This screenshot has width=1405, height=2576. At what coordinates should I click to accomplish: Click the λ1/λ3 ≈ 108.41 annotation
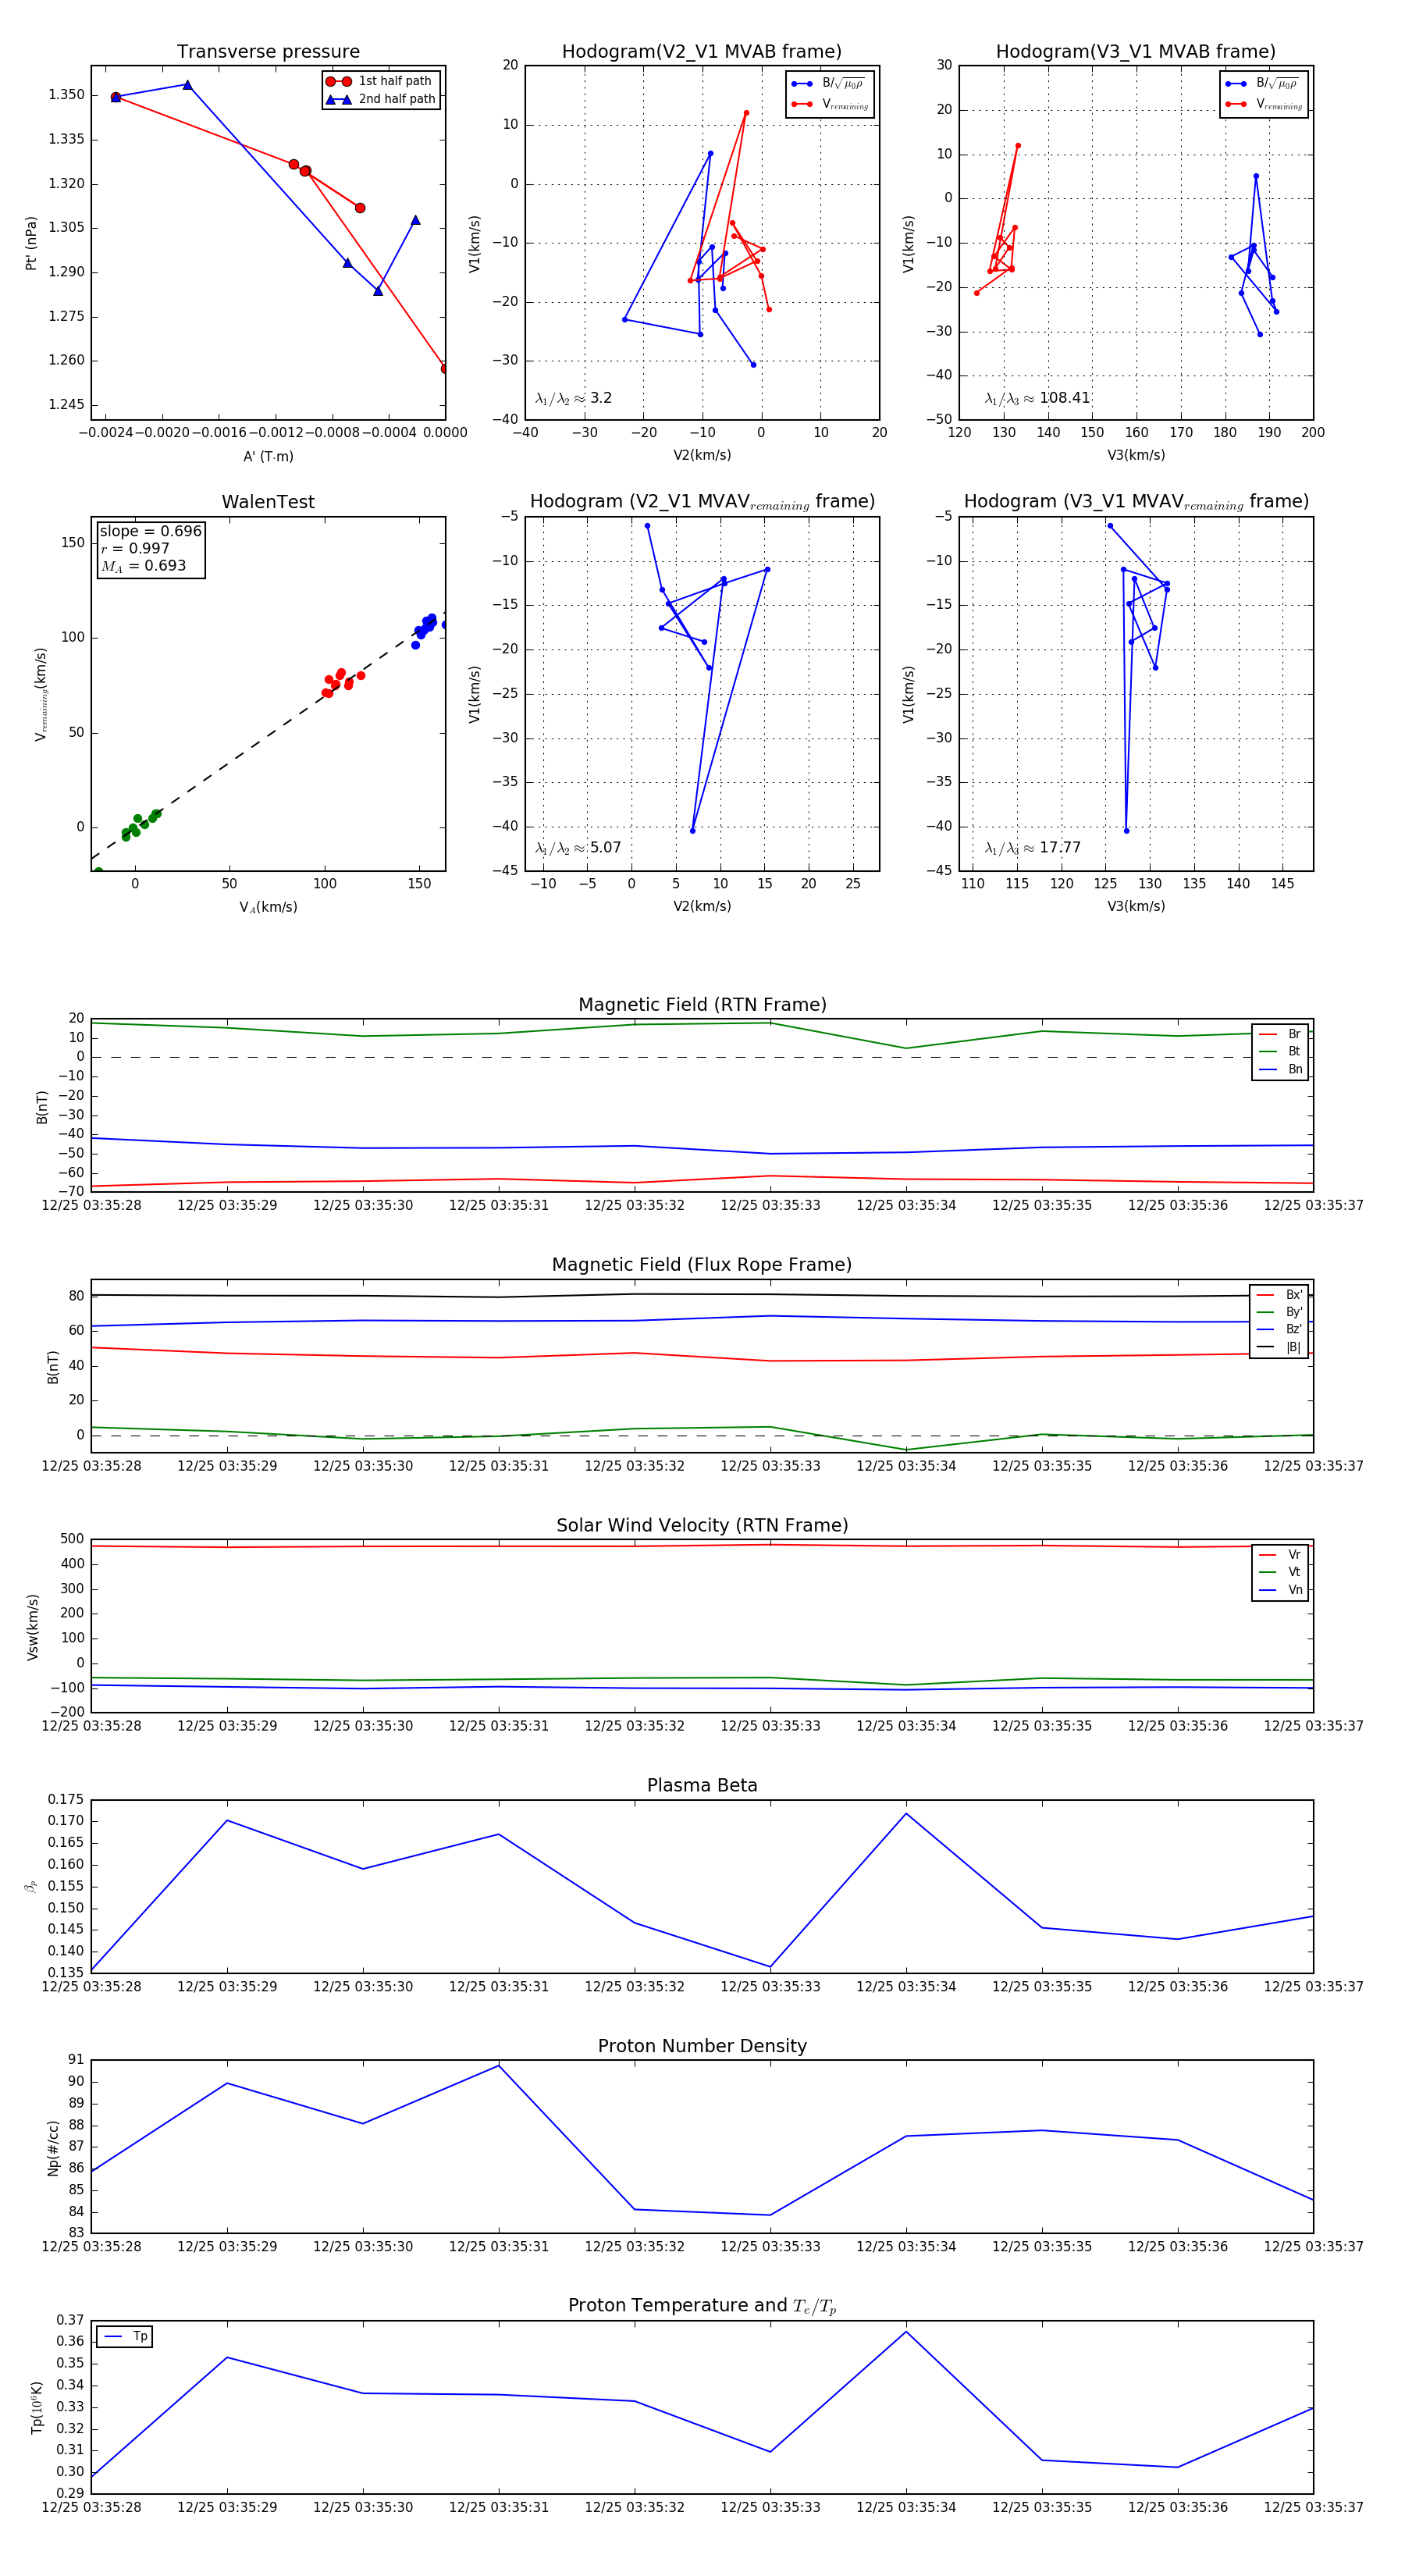pyautogui.click(x=1037, y=398)
